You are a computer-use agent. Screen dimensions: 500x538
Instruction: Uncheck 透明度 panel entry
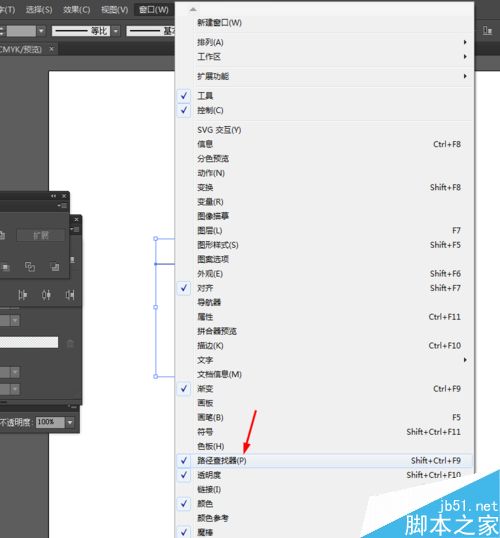click(324, 475)
